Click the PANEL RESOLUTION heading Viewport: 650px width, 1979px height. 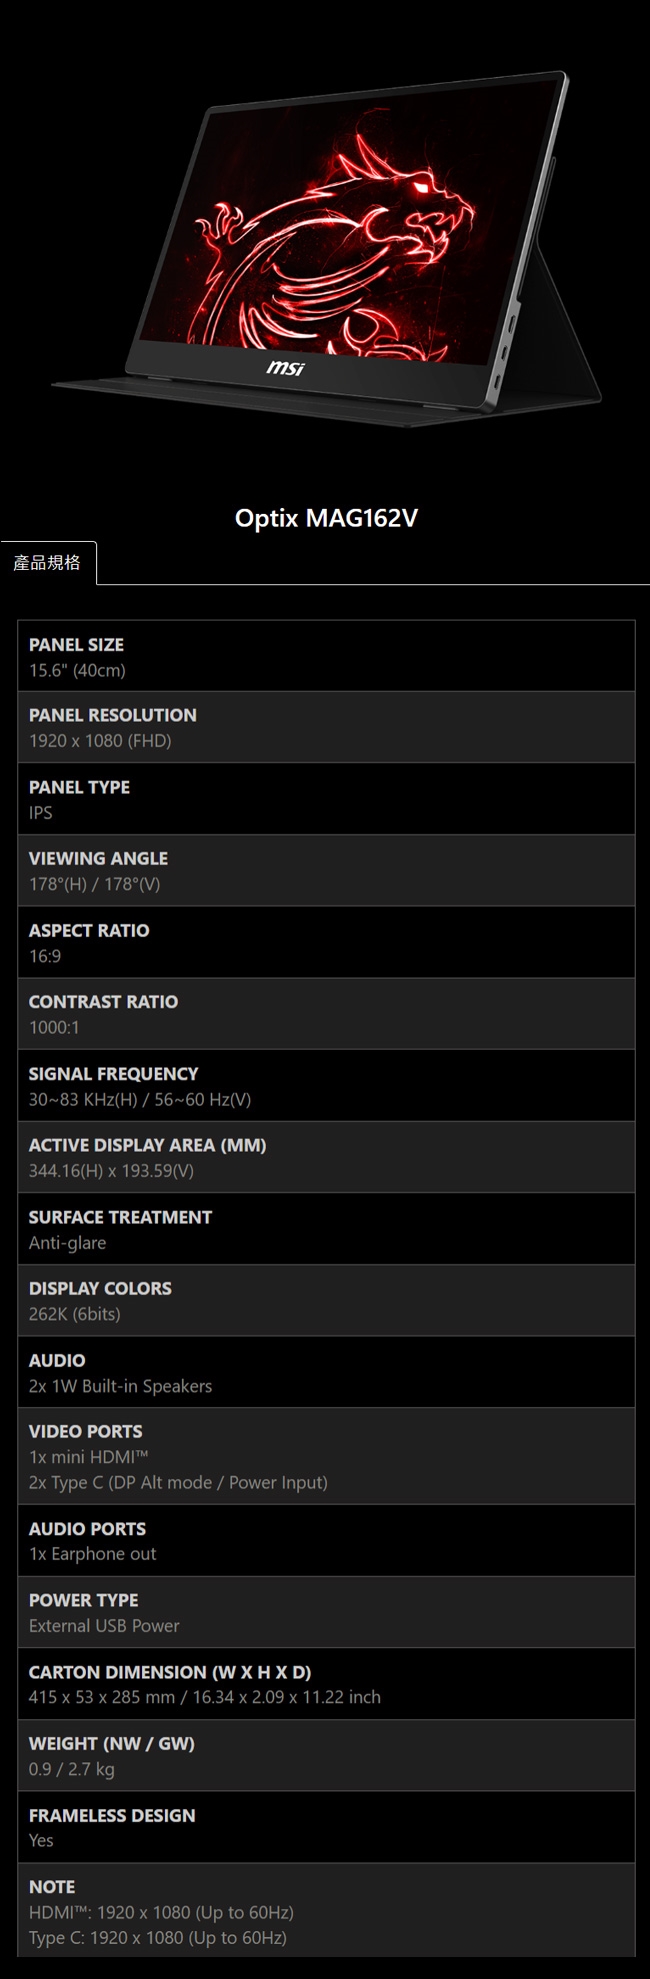tap(112, 715)
